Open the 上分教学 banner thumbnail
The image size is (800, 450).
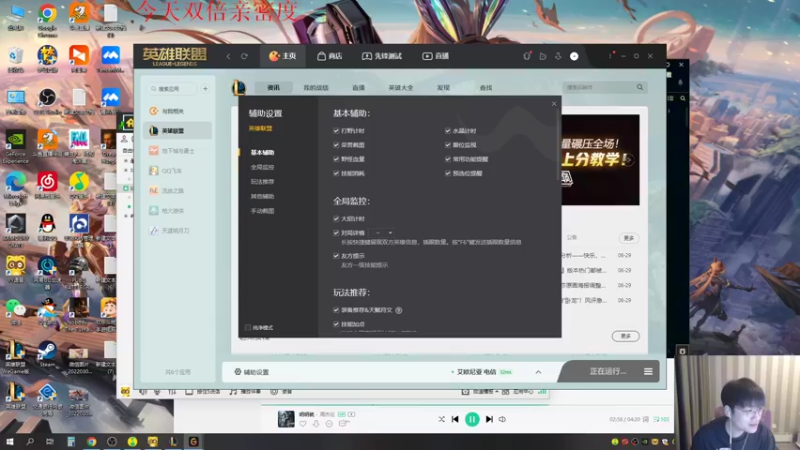[601, 160]
